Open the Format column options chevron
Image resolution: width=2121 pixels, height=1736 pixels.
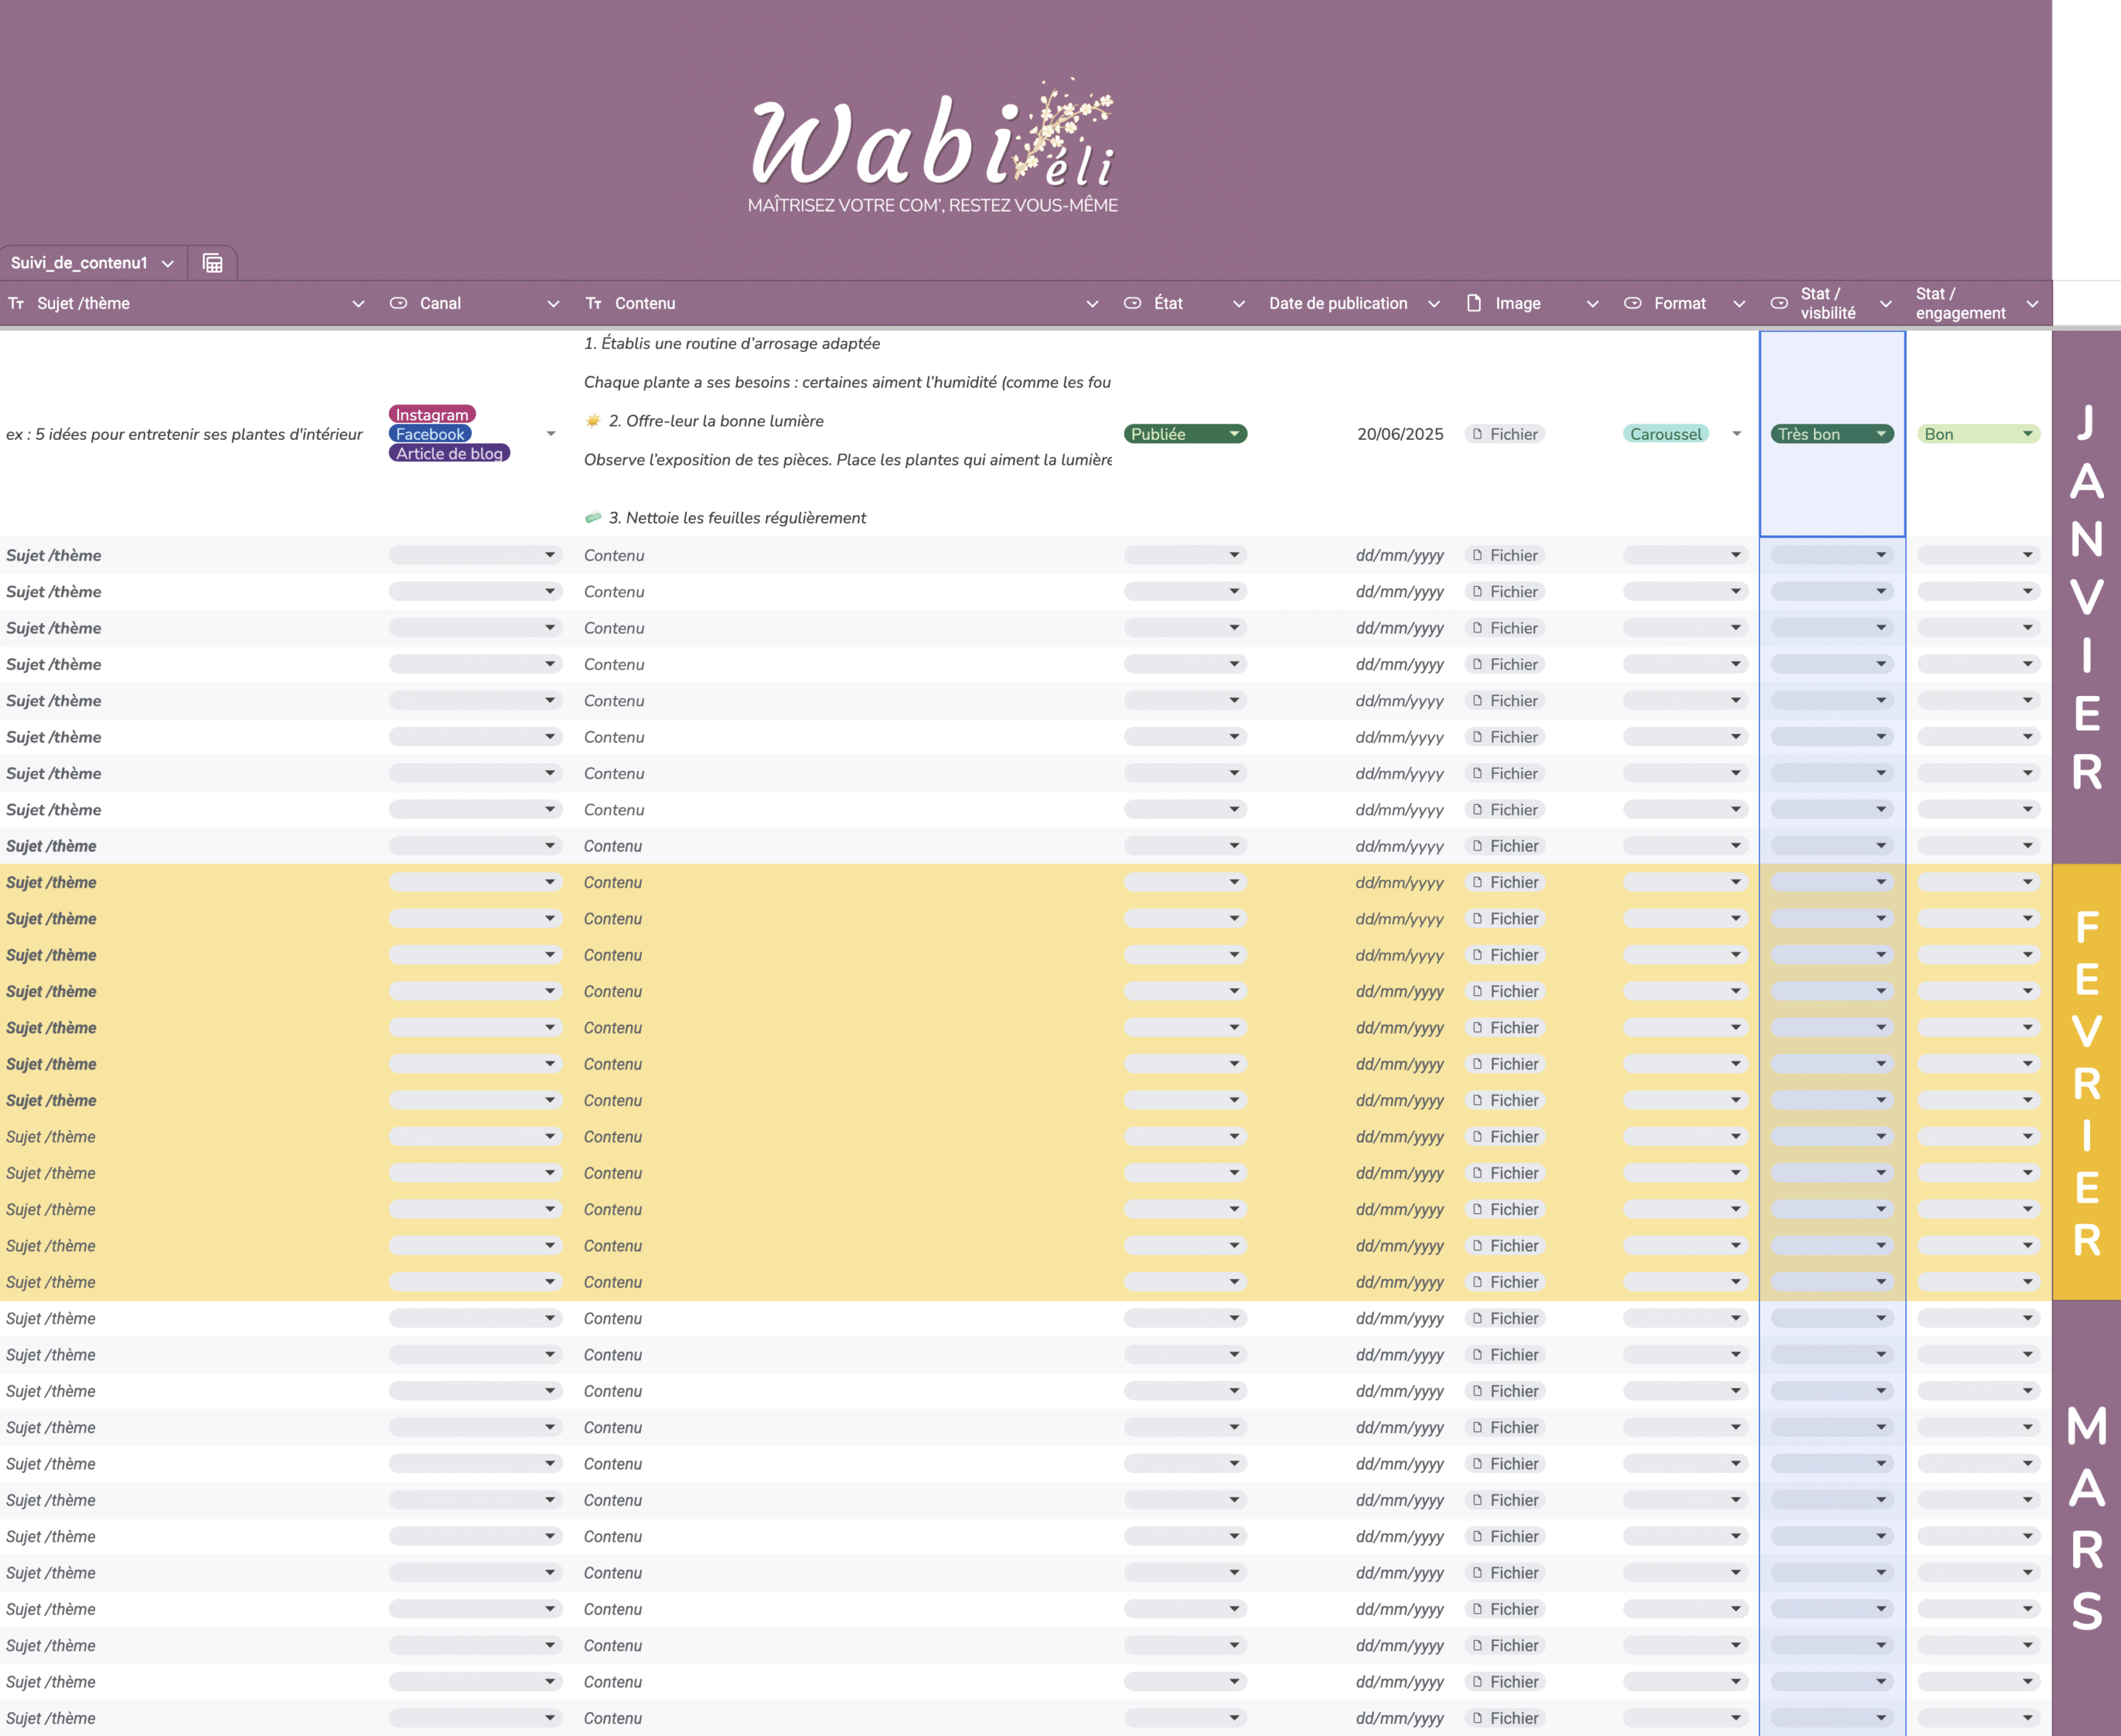point(1739,304)
